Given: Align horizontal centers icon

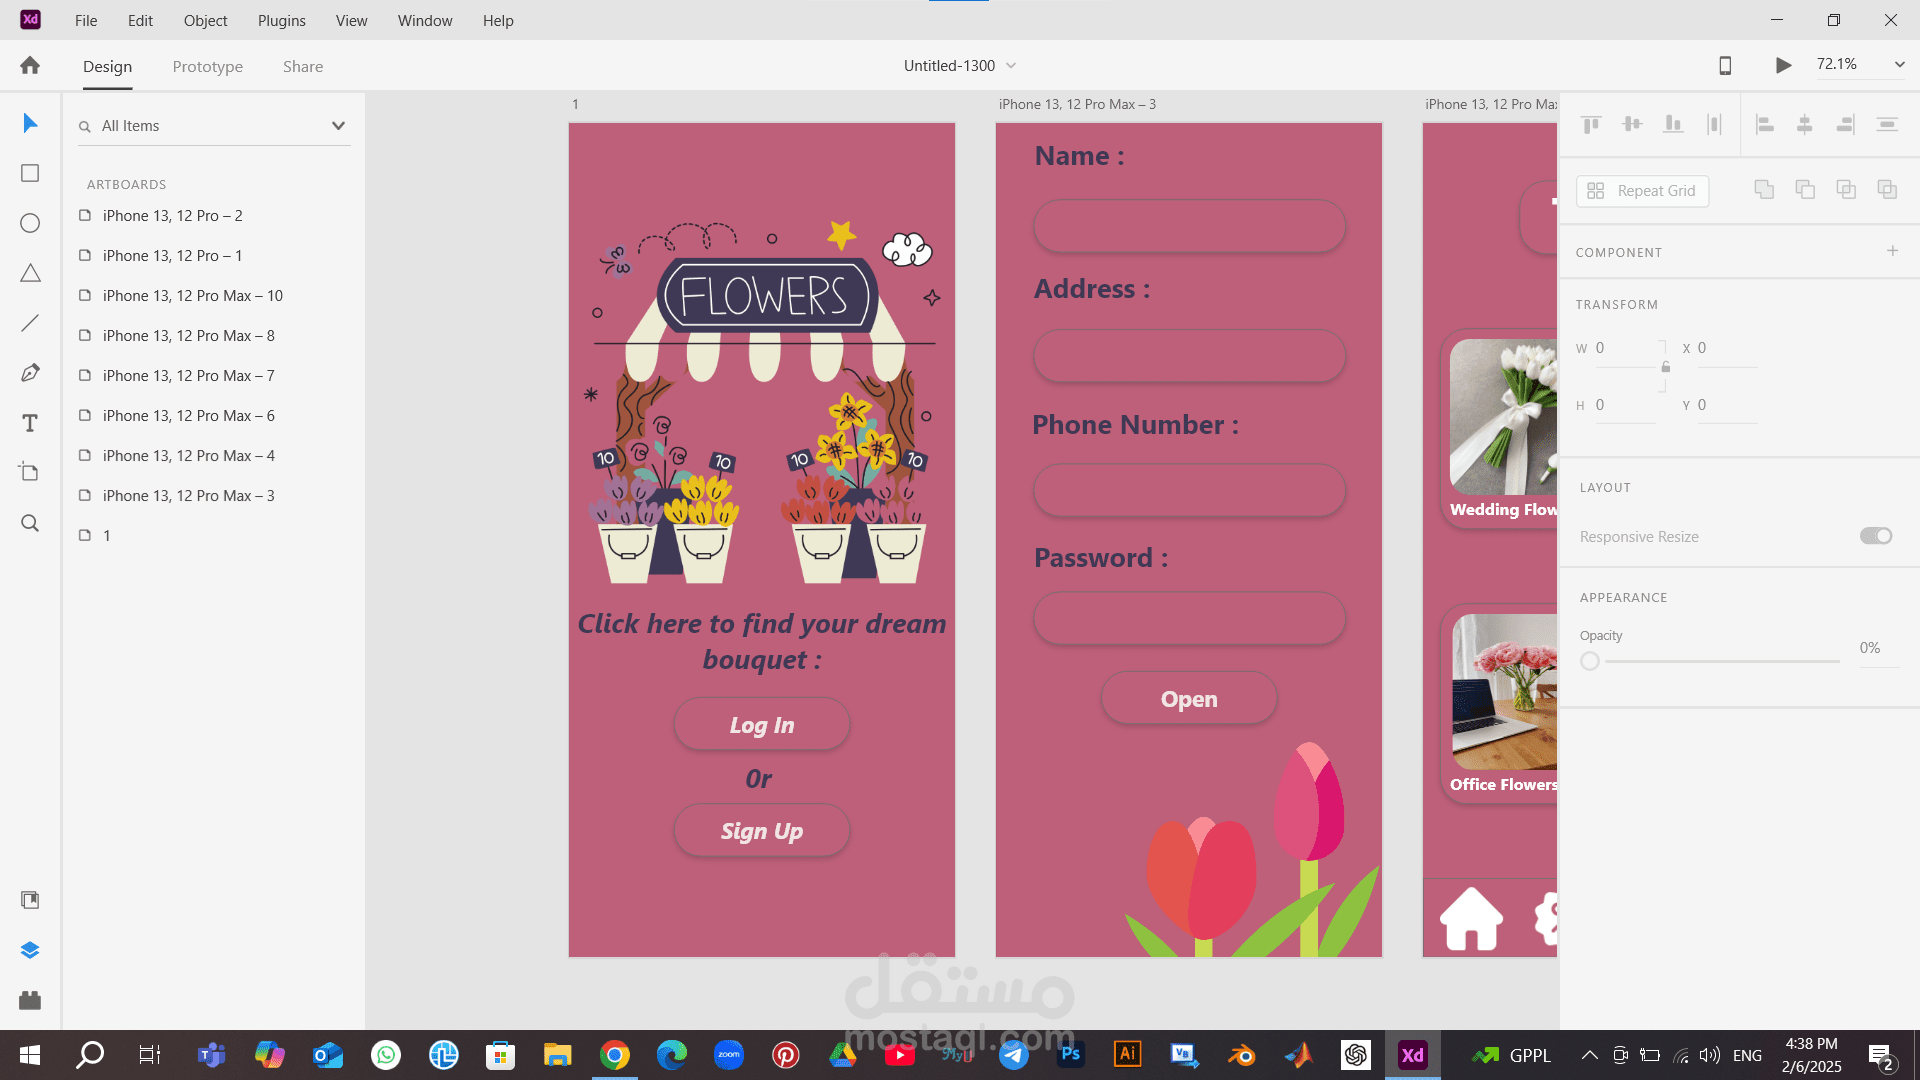Looking at the screenshot, I should point(1805,124).
